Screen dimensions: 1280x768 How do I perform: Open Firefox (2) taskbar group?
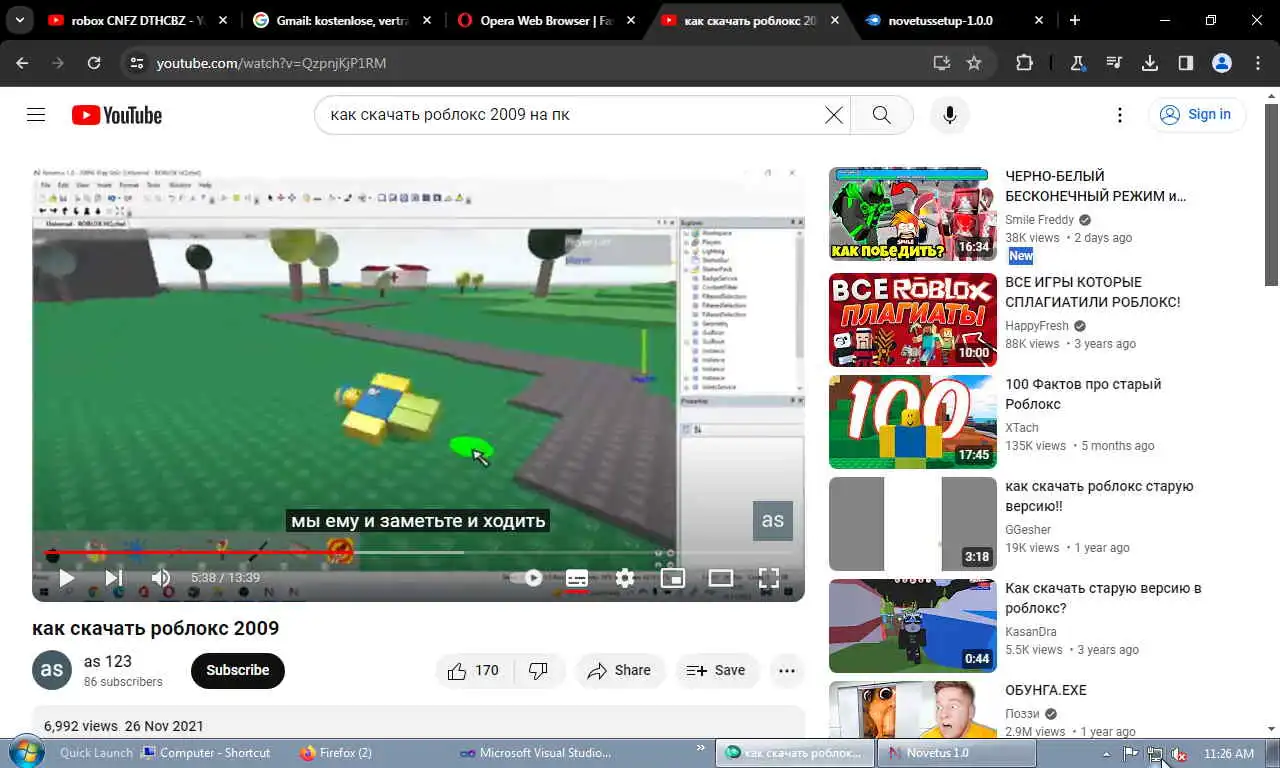point(336,753)
